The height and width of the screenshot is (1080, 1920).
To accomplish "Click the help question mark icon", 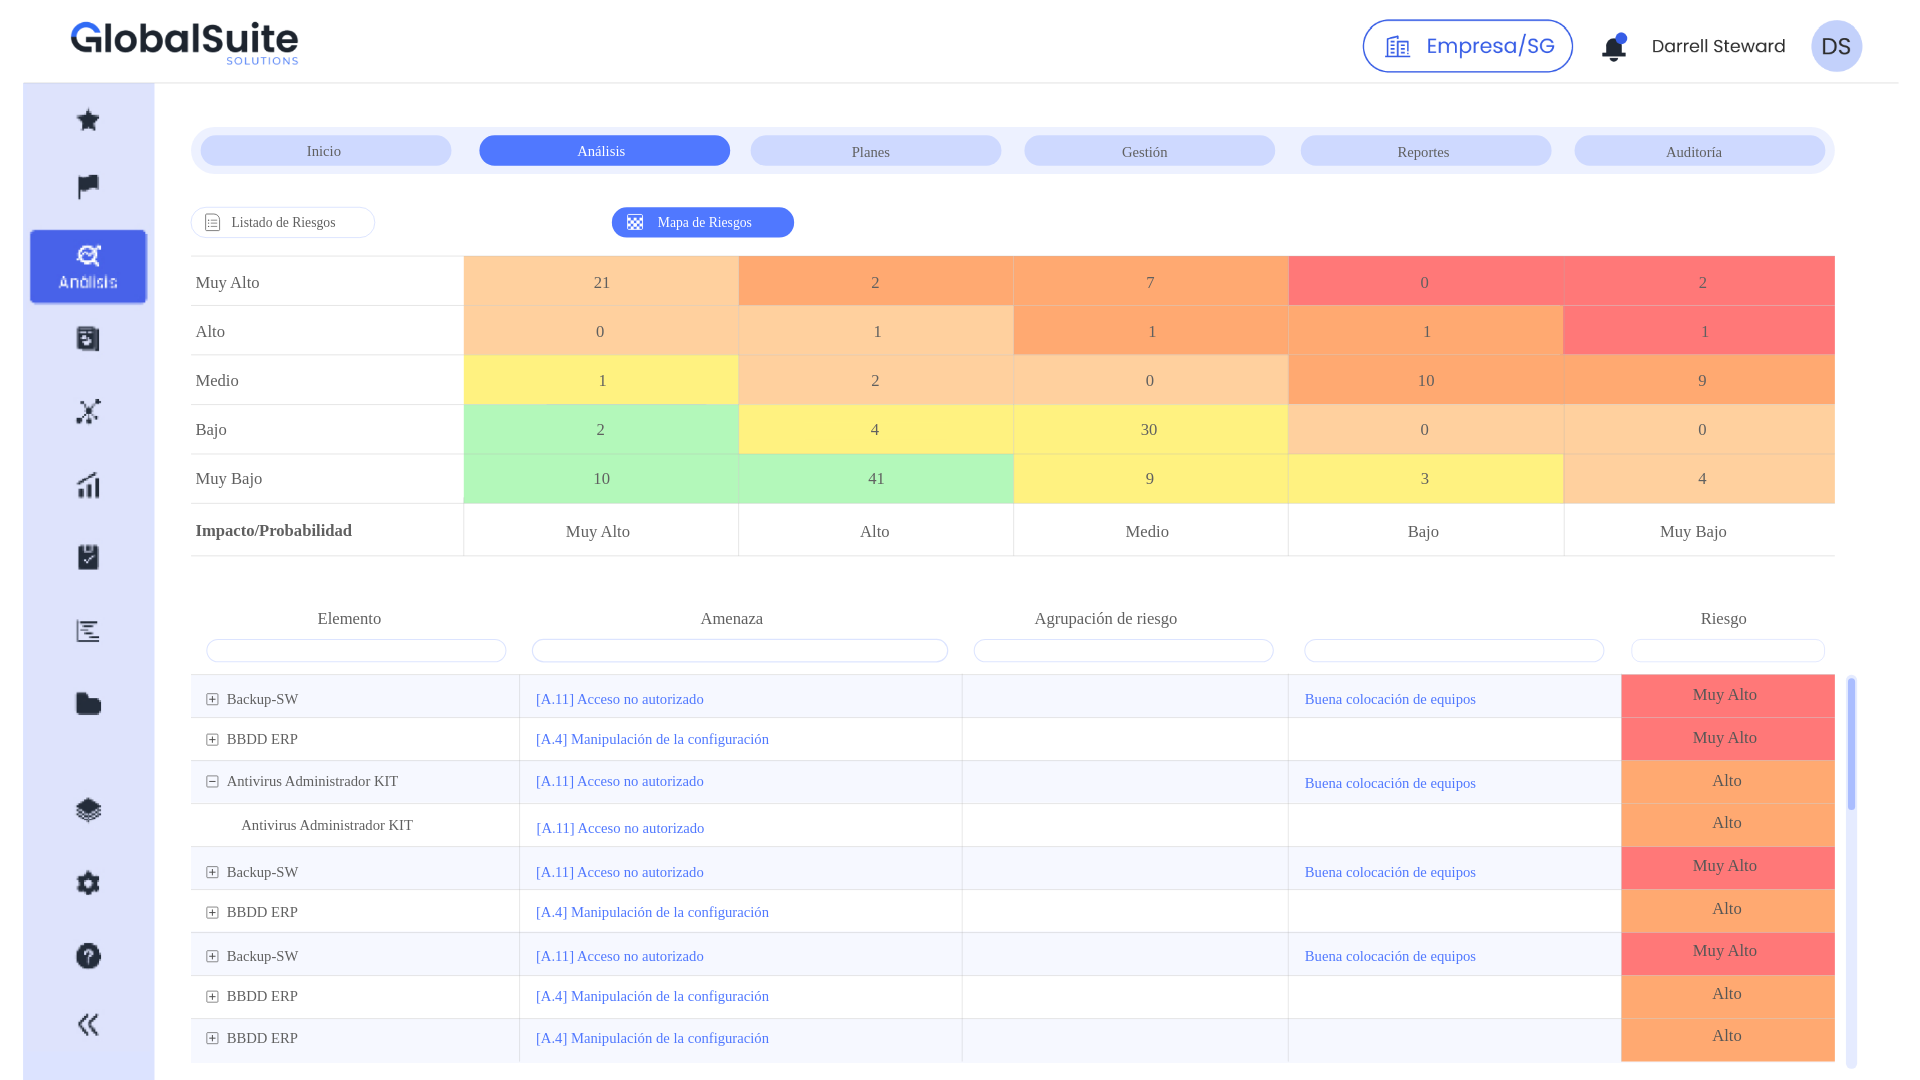I will (88, 956).
